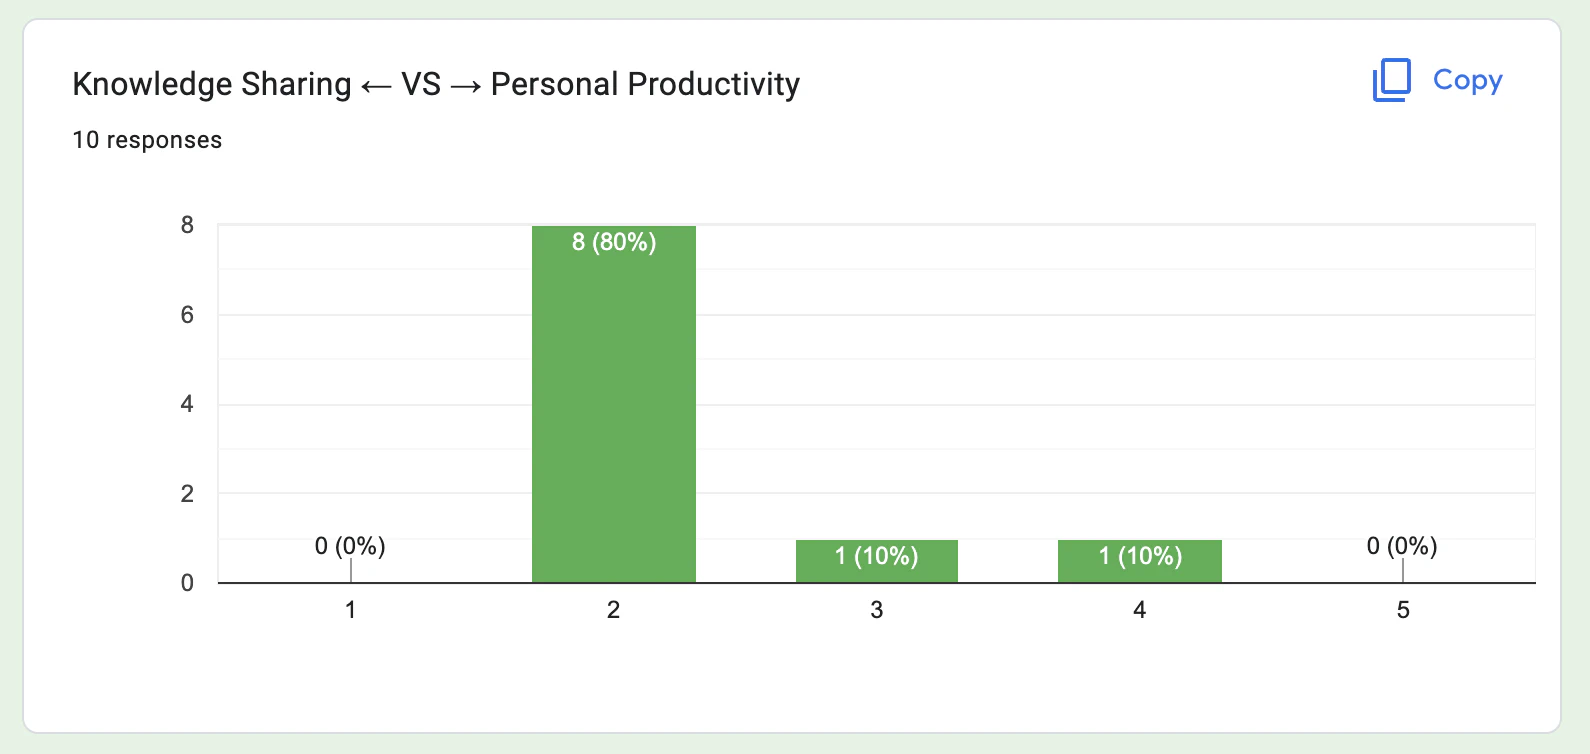Click the Copy text label

pyautogui.click(x=1467, y=80)
